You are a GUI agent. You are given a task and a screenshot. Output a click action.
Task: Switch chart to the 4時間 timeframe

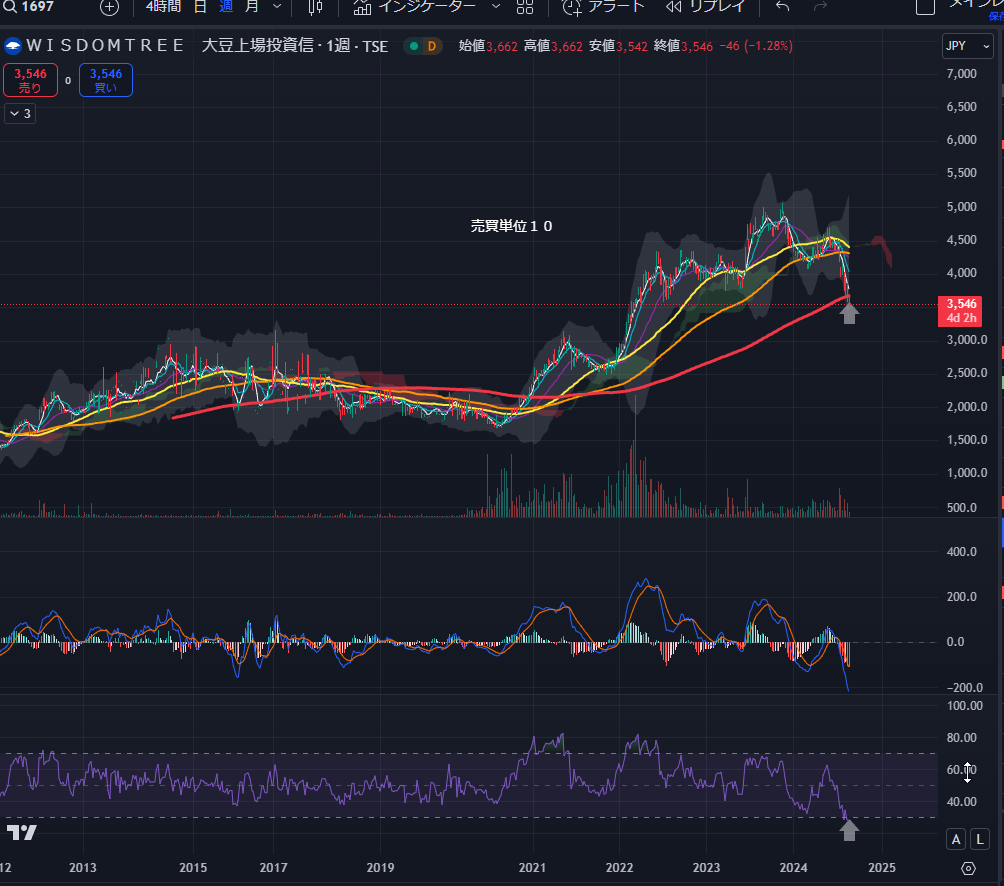(x=163, y=6)
